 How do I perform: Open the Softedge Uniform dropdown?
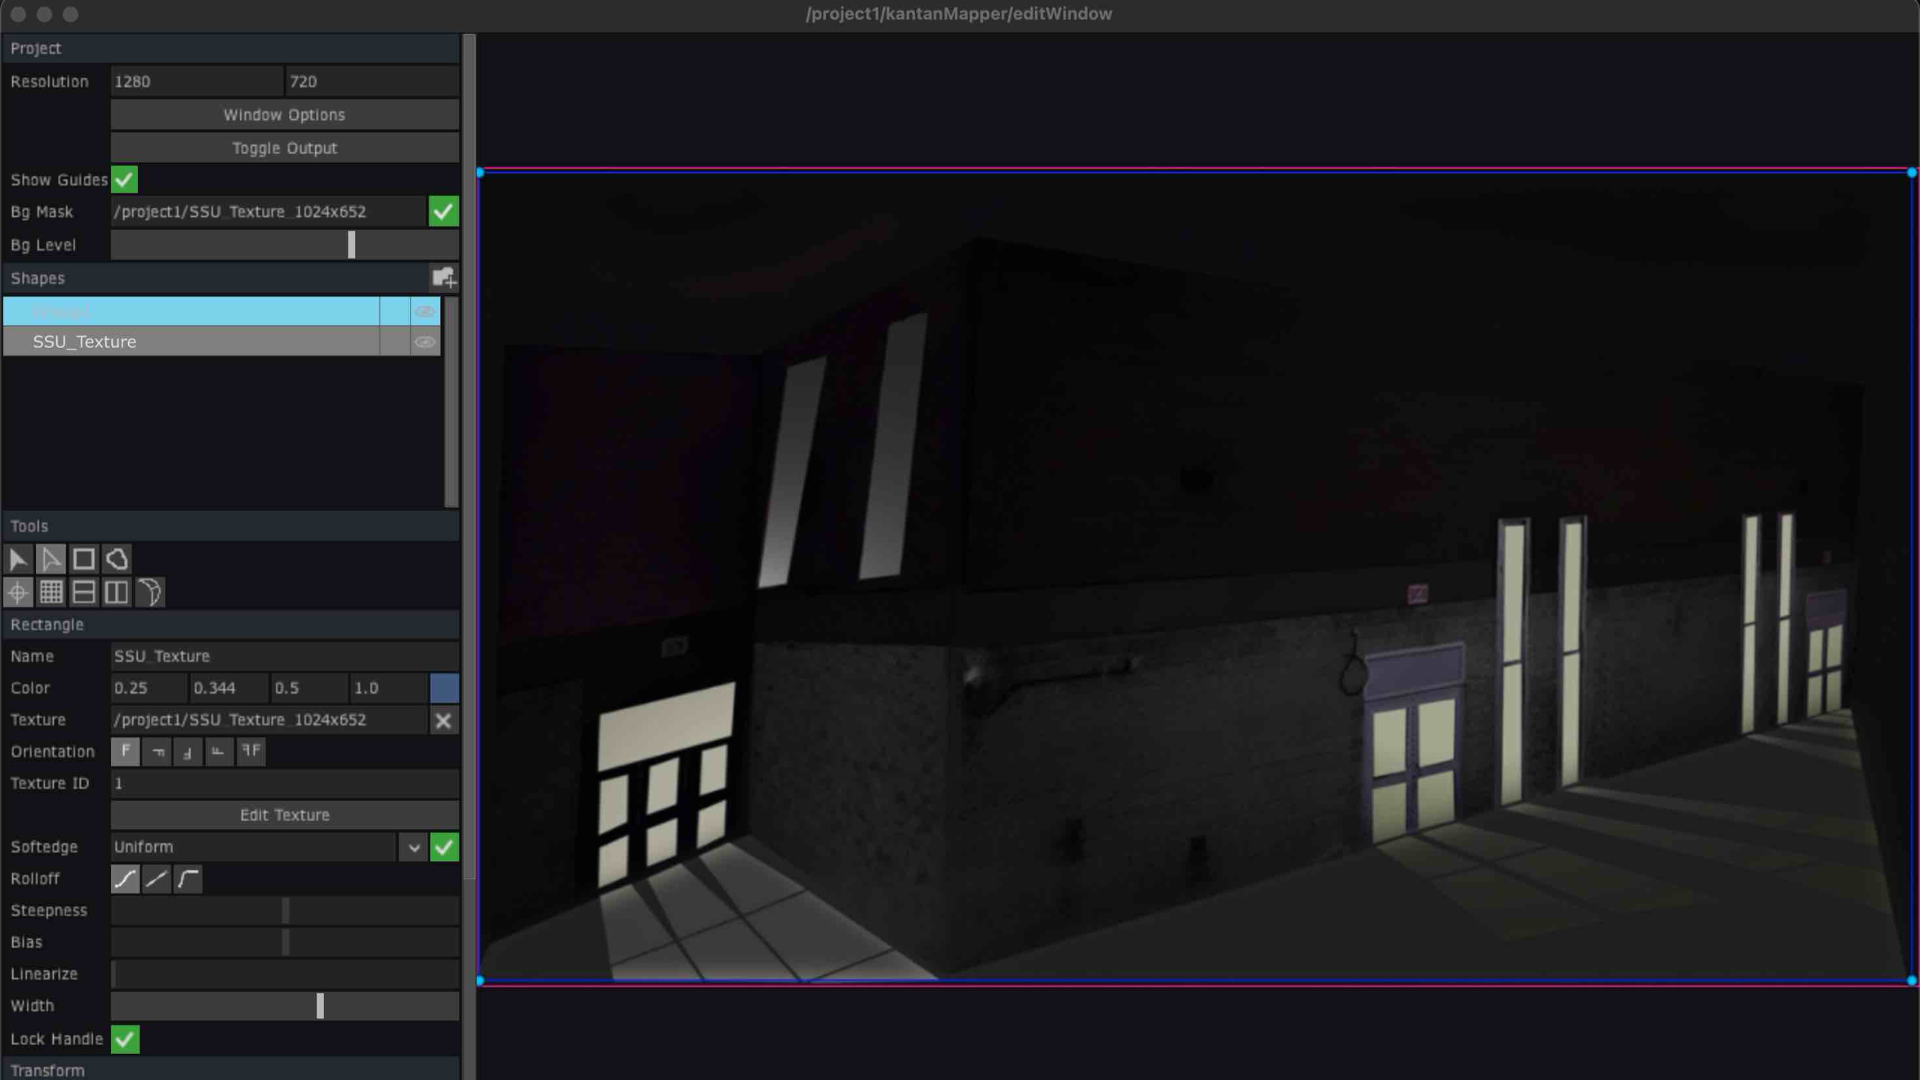413,847
